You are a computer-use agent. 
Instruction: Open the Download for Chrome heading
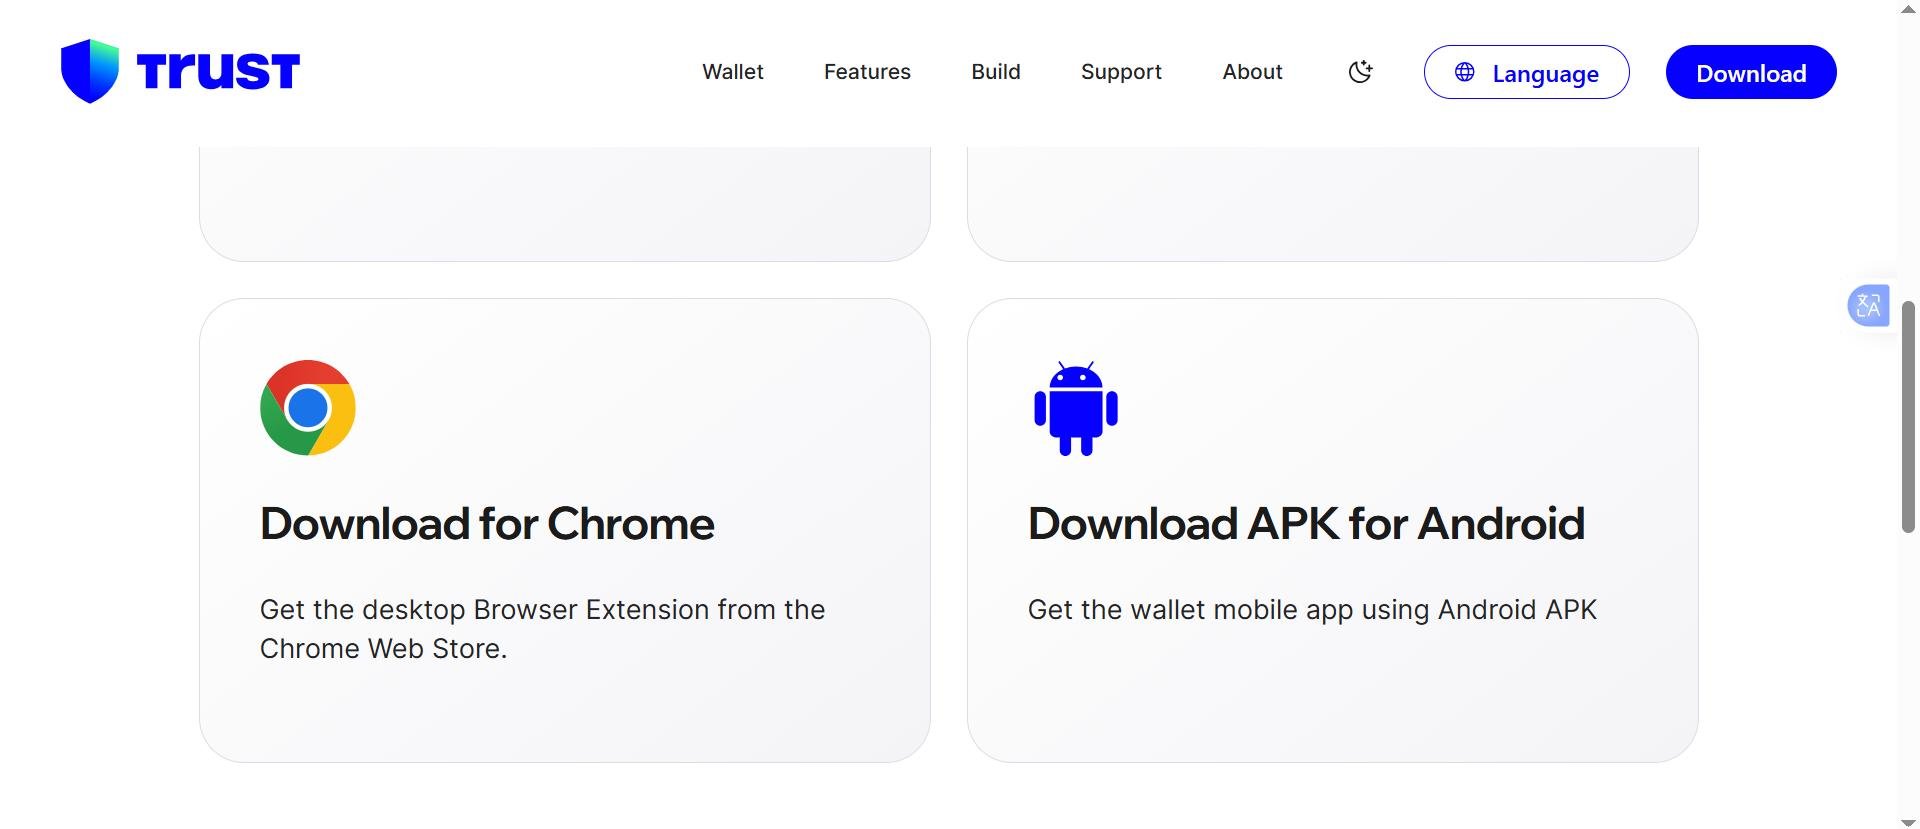coord(487,524)
